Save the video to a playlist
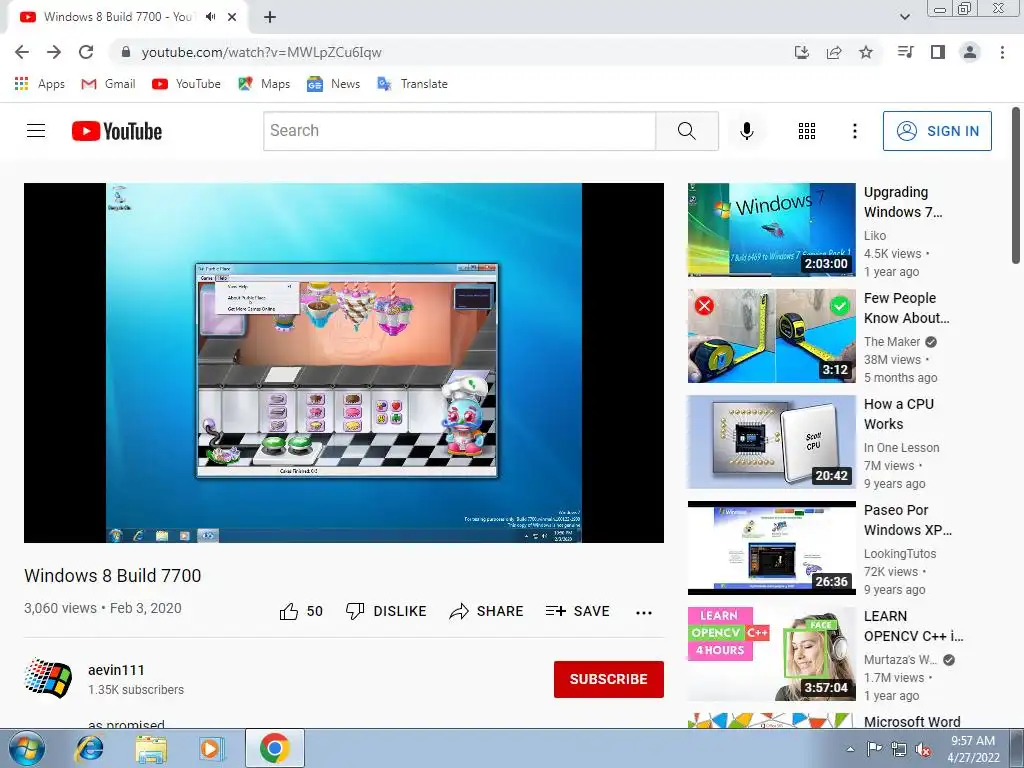The height and width of the screenshot is (768, 1024). tap(577, 611)
